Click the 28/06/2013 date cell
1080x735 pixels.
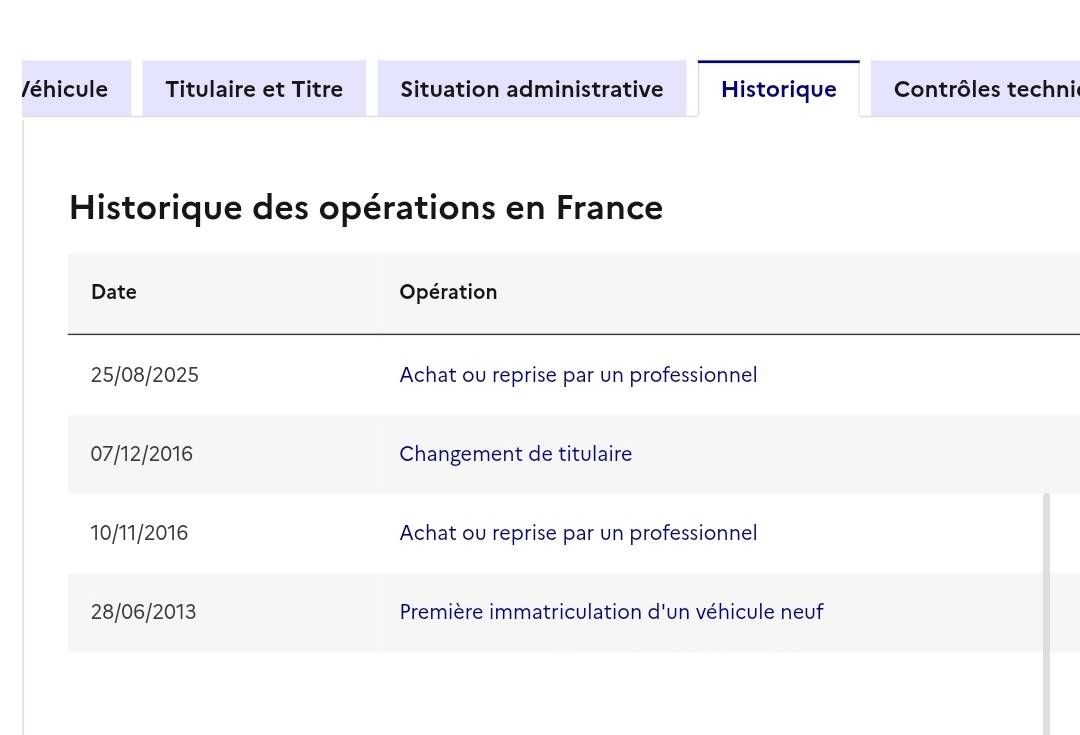coord(143,612)
